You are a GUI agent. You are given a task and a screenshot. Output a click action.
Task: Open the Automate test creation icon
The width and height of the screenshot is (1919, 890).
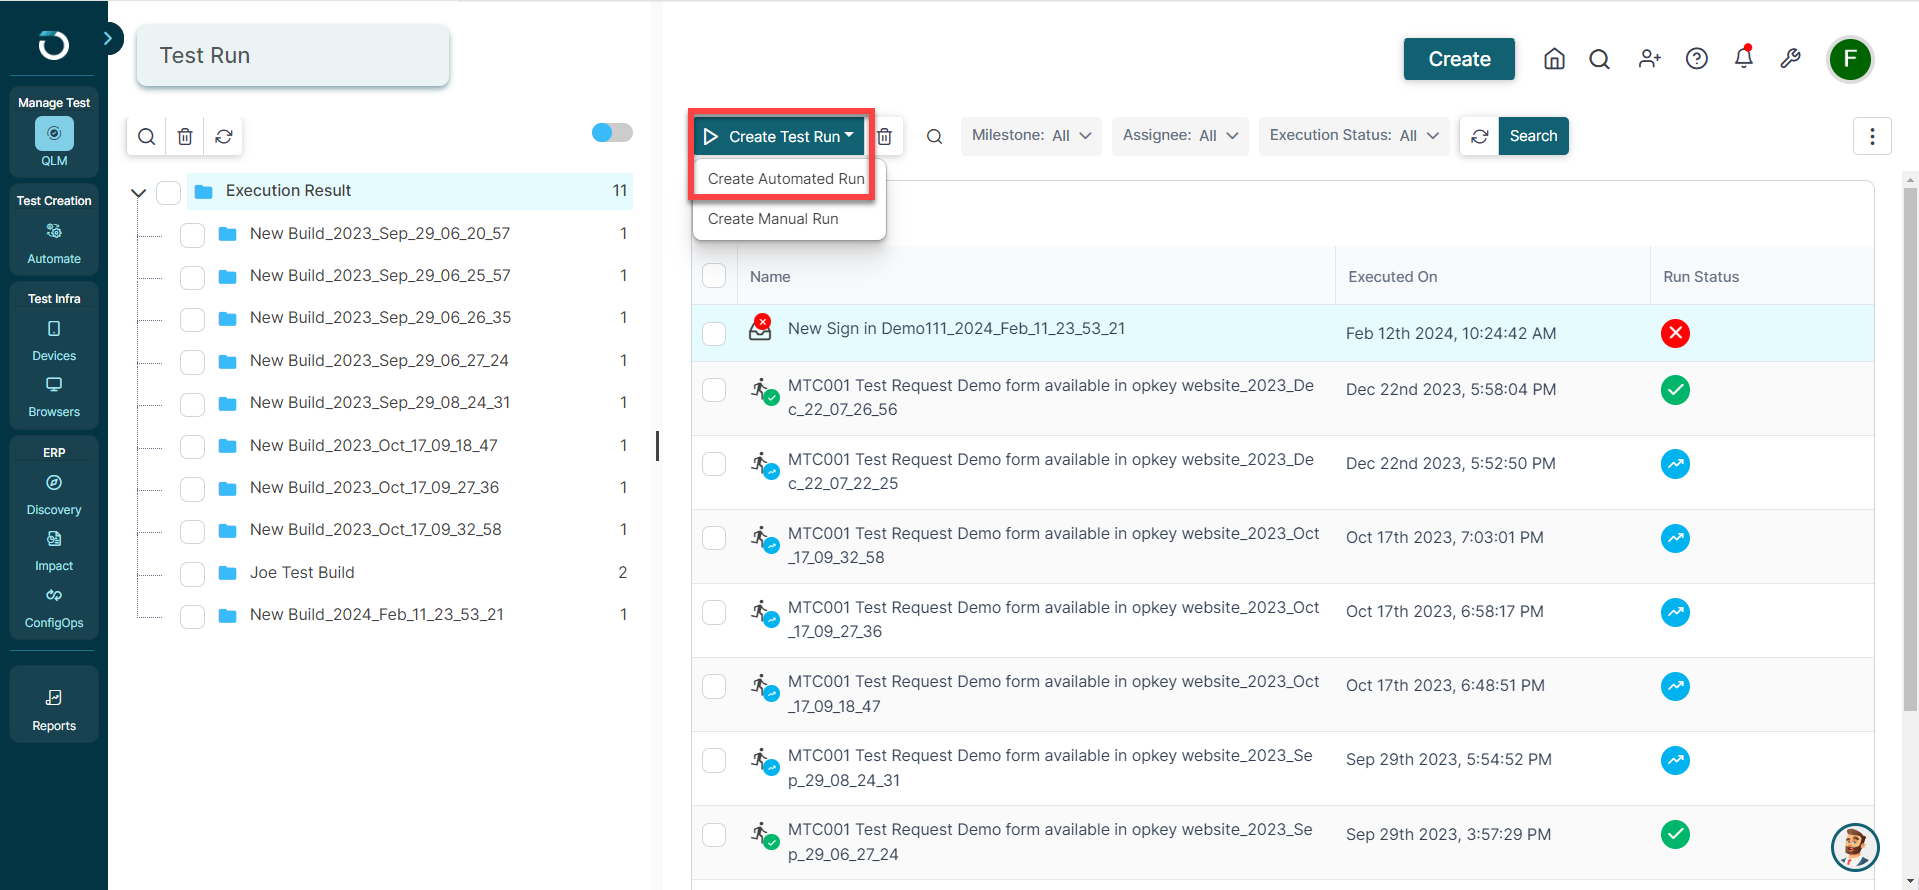click(x=54, y=231)
